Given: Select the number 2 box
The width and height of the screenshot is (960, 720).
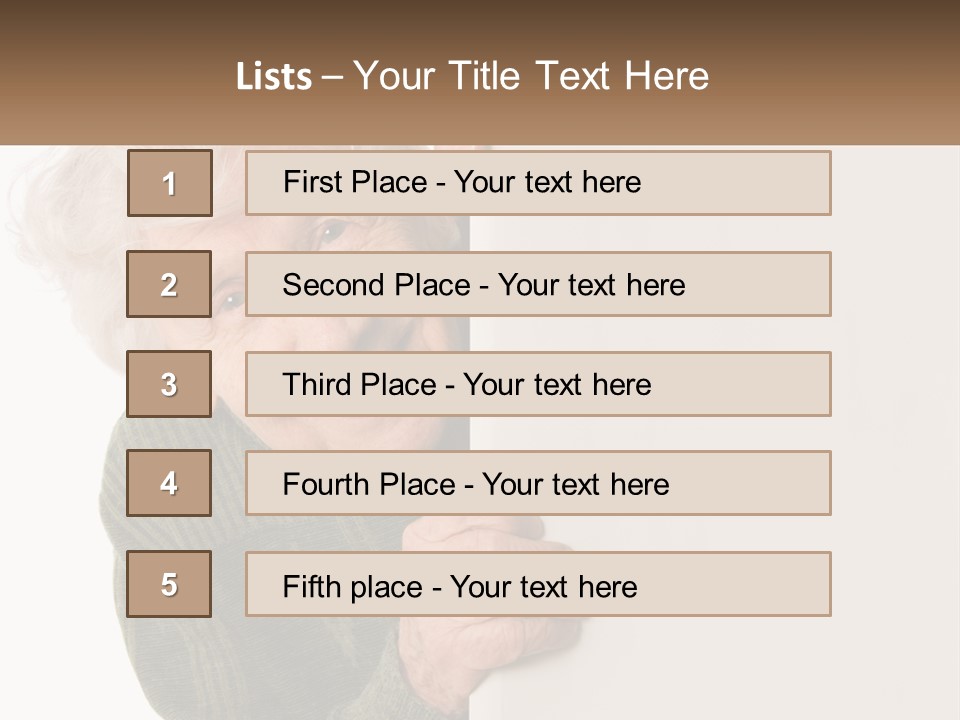Looking at the screenshot, I should tap(169, 284).
